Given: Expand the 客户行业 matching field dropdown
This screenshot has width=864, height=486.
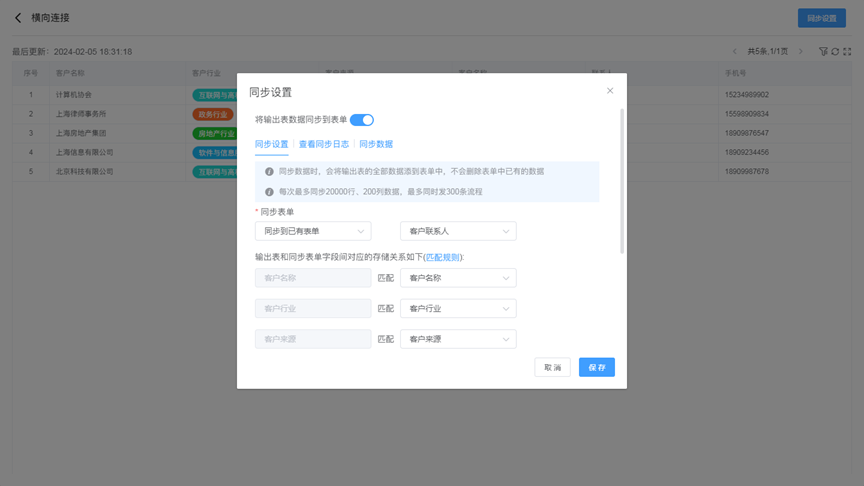Looking at the screenshot, I should [458, 309].
